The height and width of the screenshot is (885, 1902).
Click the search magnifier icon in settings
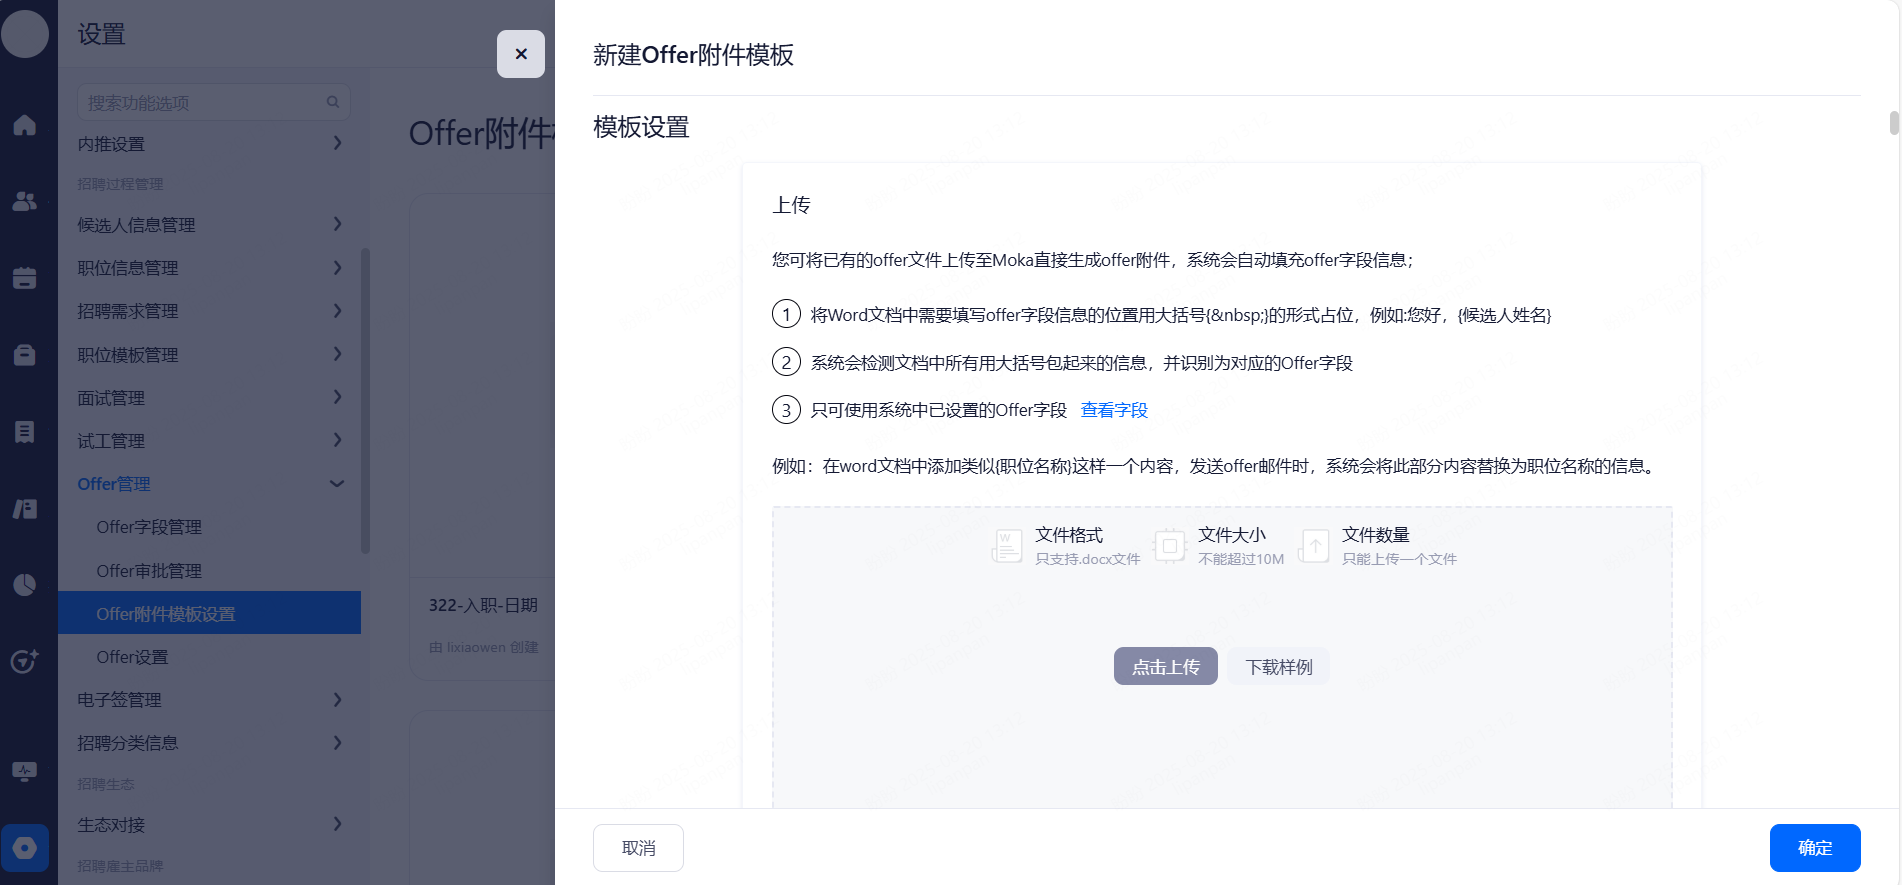333,102
